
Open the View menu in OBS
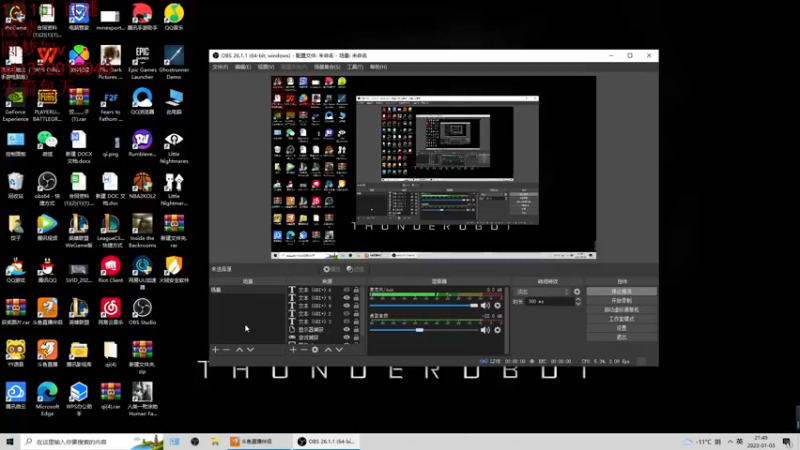pos(266,67)
